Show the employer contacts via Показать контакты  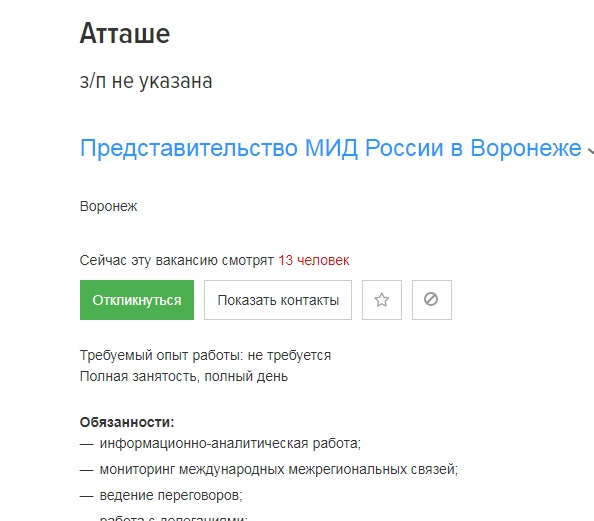coord(278,300)
